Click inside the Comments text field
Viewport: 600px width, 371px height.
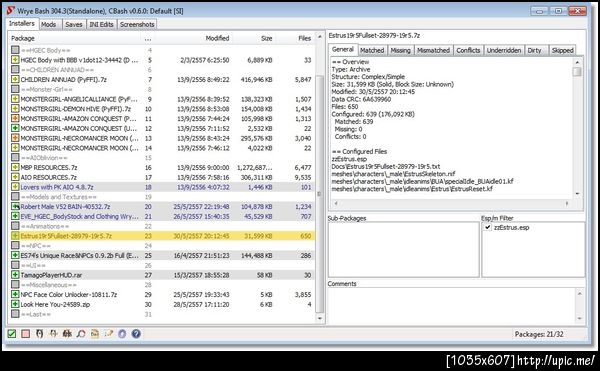coord(452,306)
